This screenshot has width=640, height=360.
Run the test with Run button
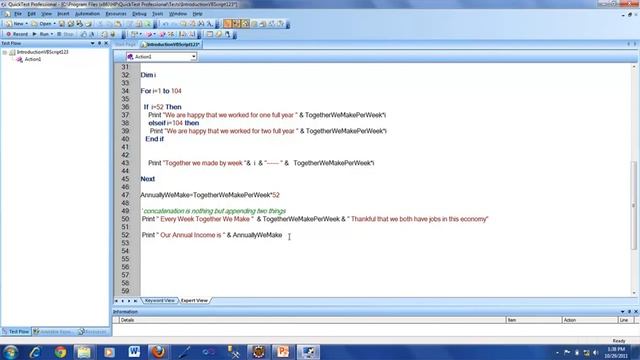pos(41,34)
